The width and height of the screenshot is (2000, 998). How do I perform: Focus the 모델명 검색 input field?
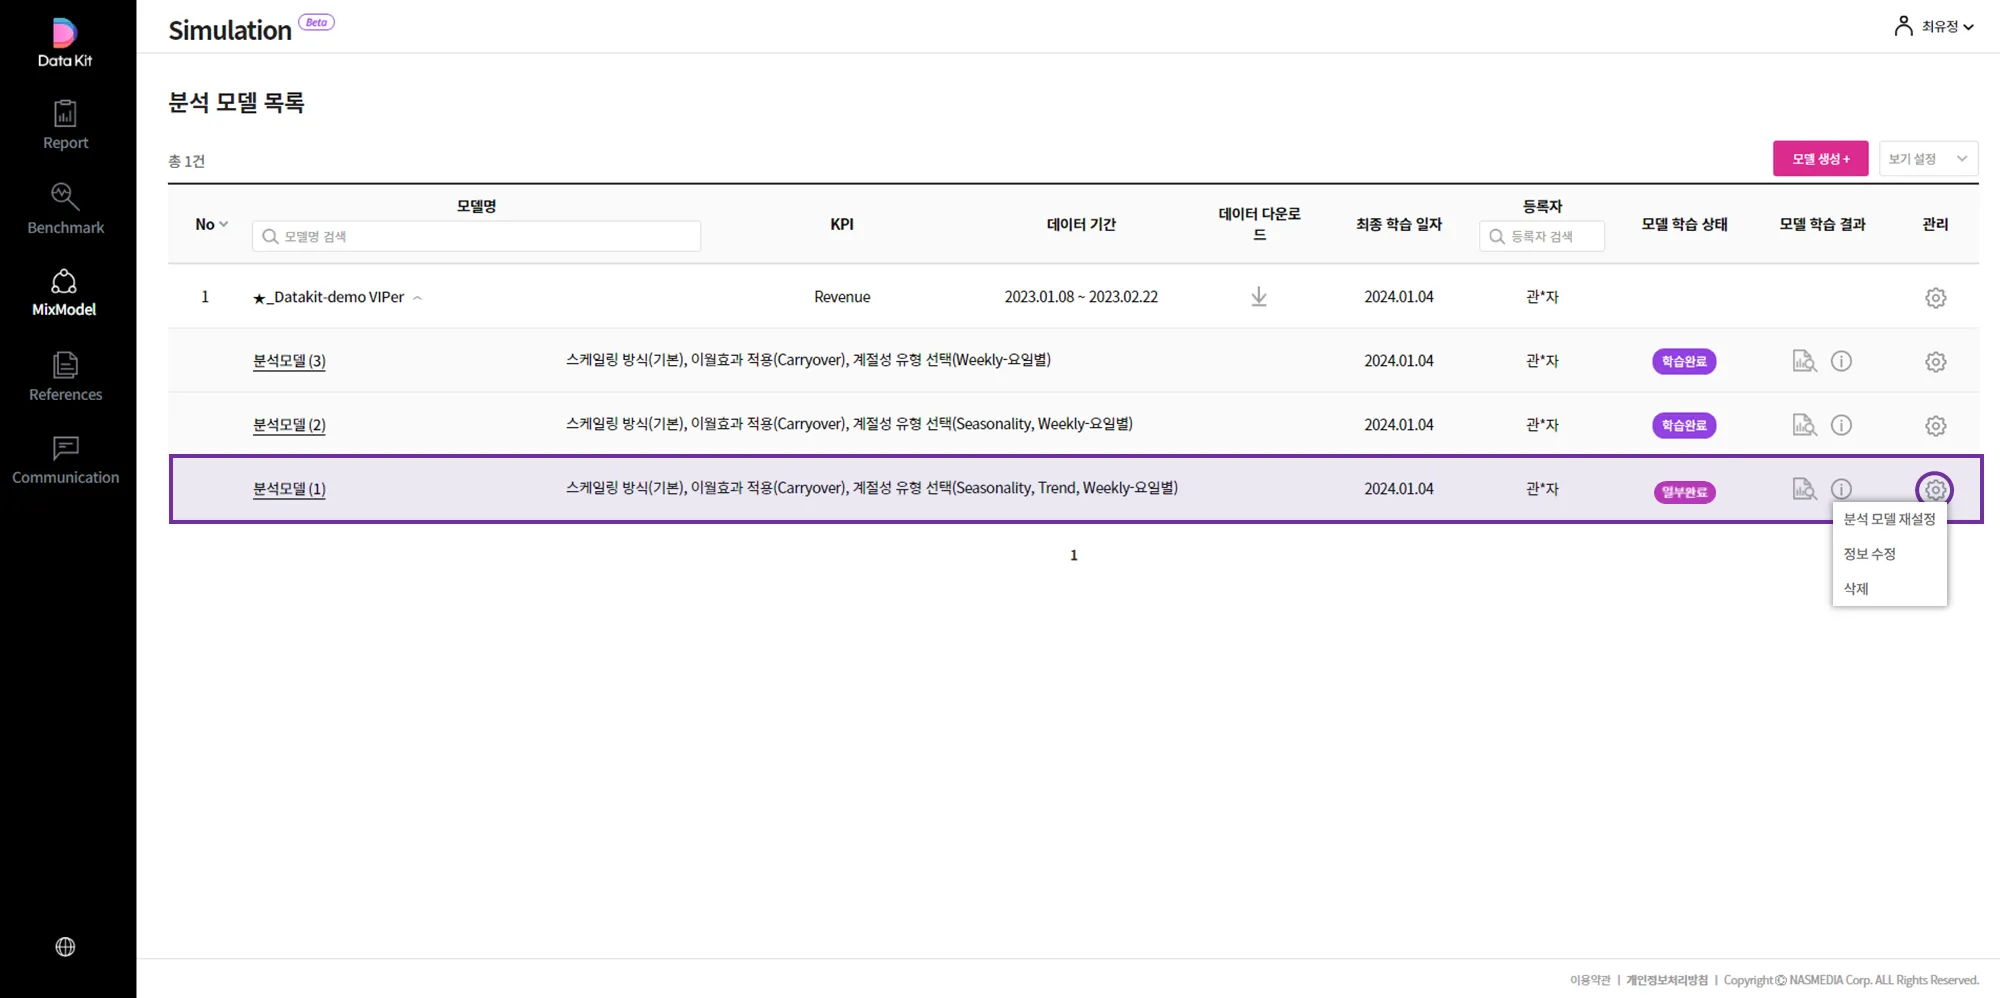[x=476, y=236]
